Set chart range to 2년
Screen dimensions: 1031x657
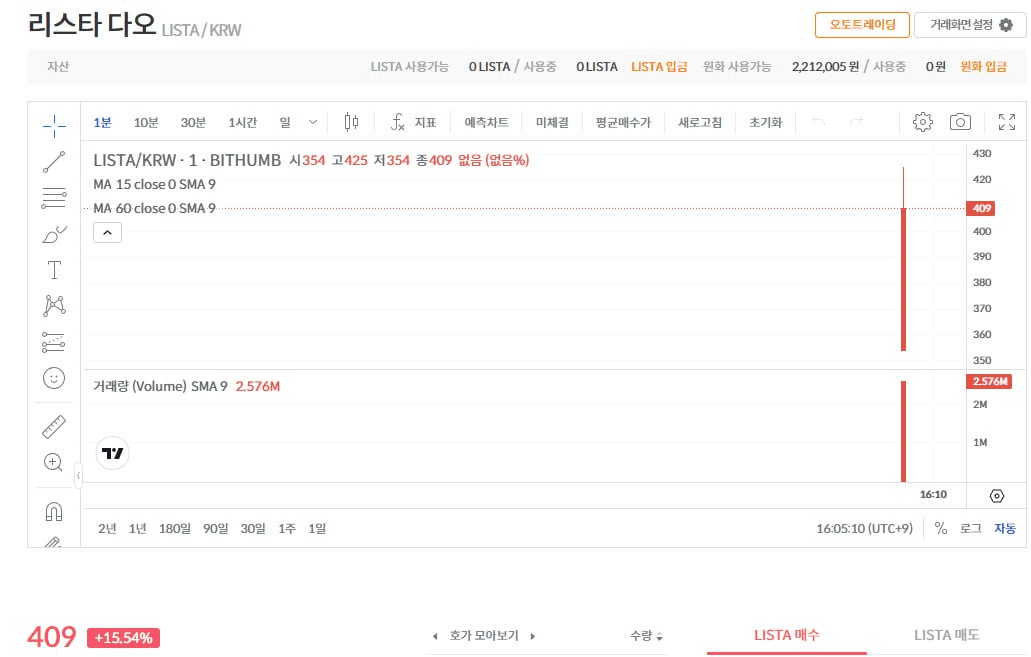[x=107, y=529]
